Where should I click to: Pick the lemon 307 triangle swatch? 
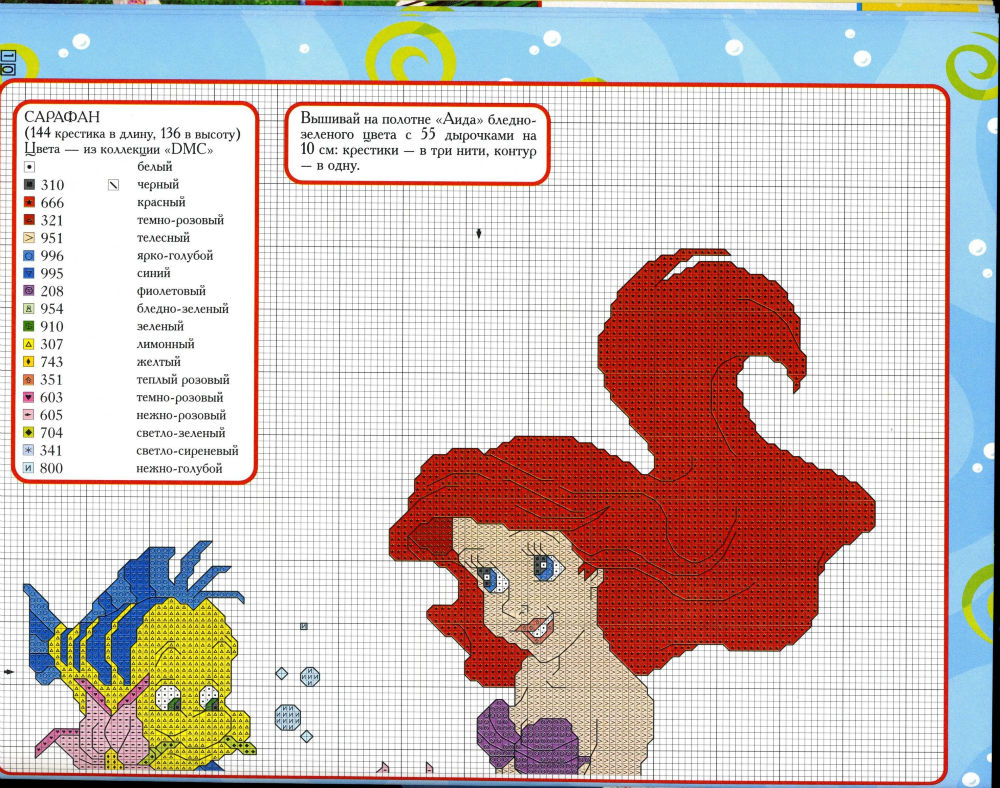coord(30,344)
